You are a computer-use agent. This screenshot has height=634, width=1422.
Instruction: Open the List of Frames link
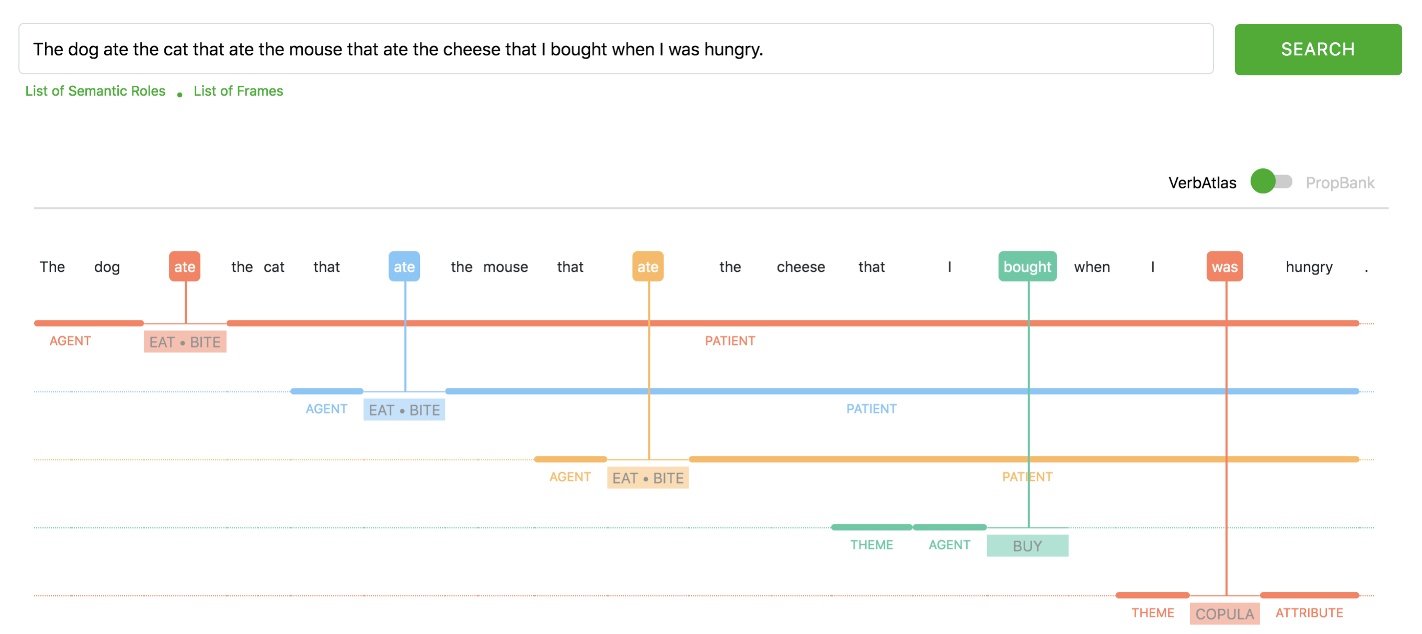click(238, 91)
